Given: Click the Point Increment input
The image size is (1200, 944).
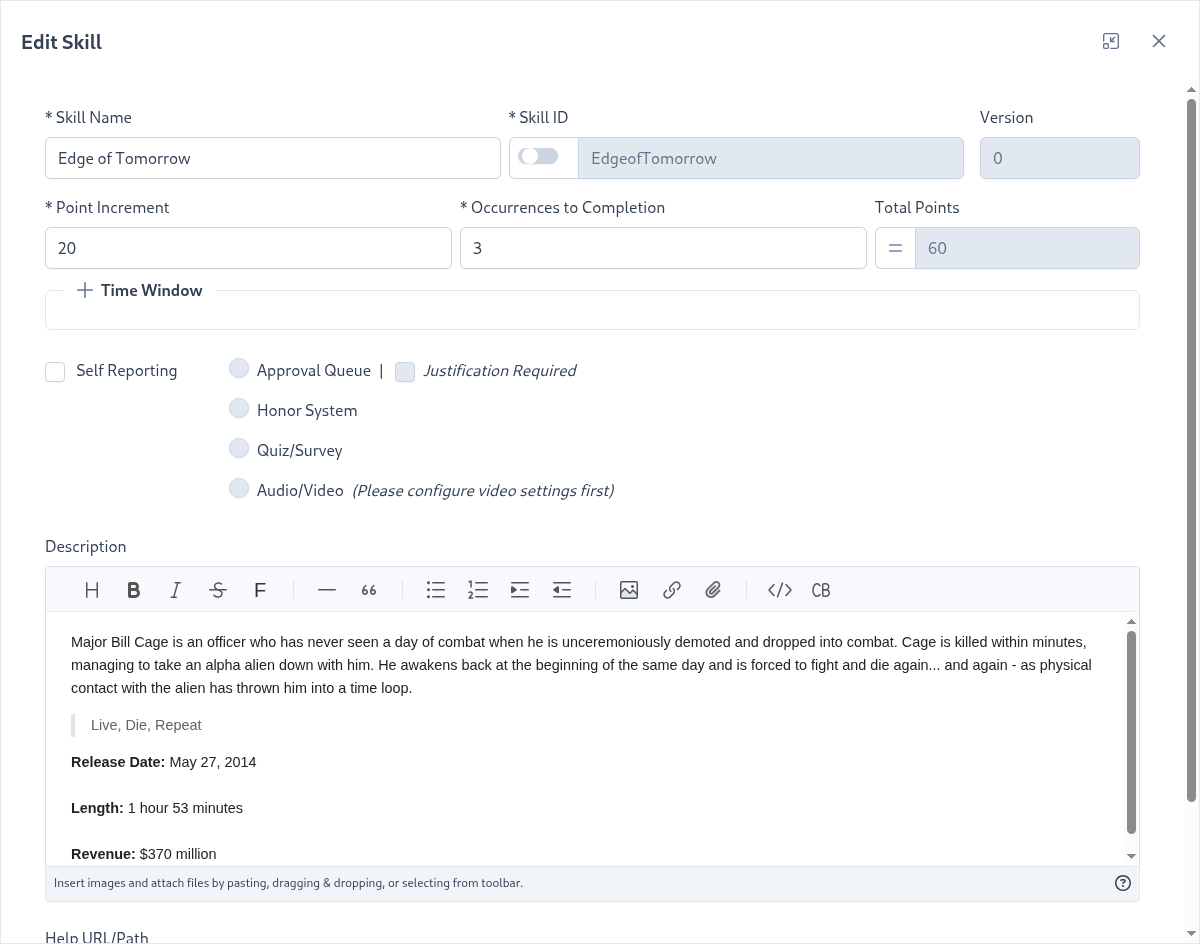Looking at the screenshot, I should [x=248, y=248].
